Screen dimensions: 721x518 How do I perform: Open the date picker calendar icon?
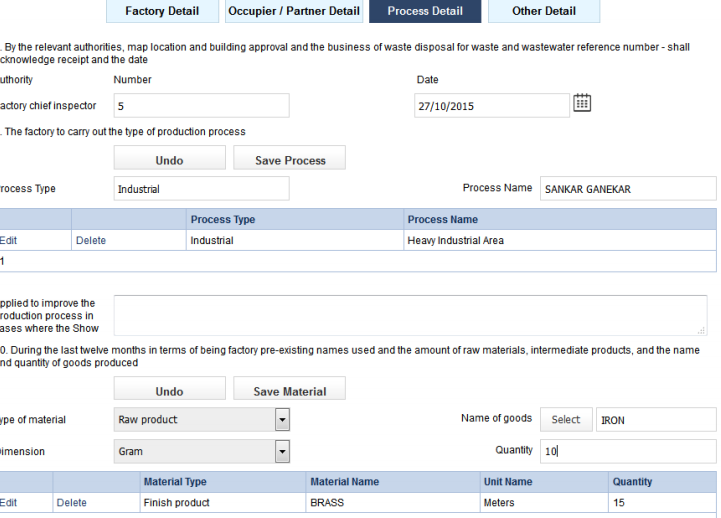(x=581, y=103)
